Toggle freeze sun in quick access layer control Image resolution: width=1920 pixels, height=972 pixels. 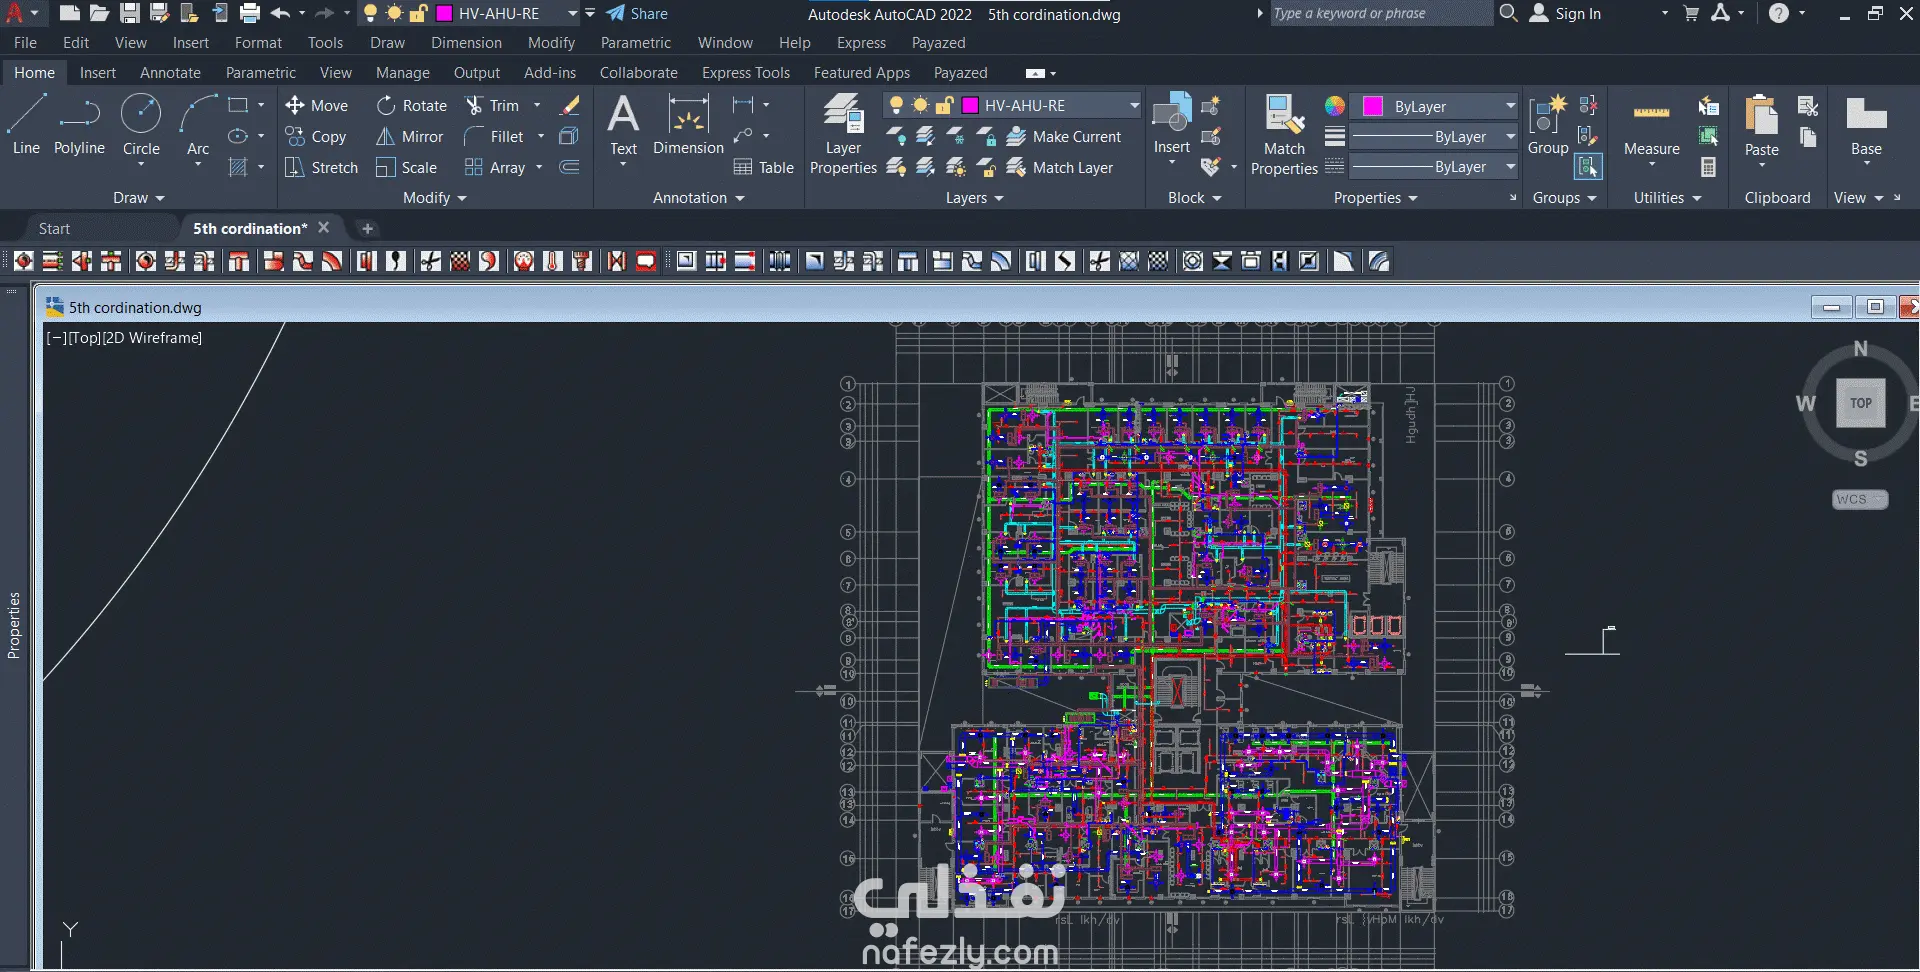click(394, 14)
